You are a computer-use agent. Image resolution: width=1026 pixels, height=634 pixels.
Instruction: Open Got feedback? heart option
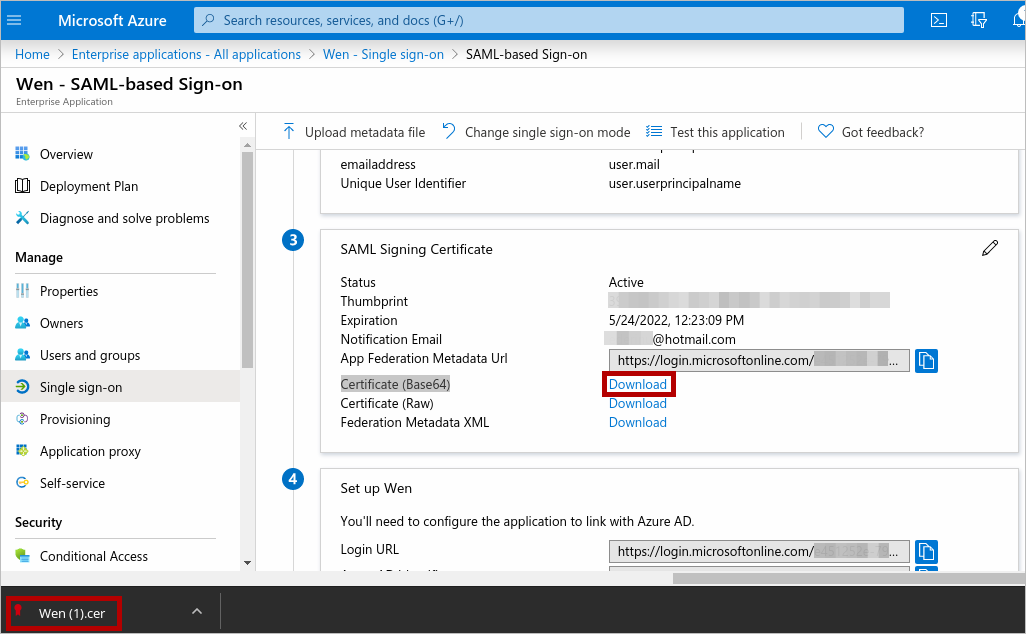(x=870, y=132)
